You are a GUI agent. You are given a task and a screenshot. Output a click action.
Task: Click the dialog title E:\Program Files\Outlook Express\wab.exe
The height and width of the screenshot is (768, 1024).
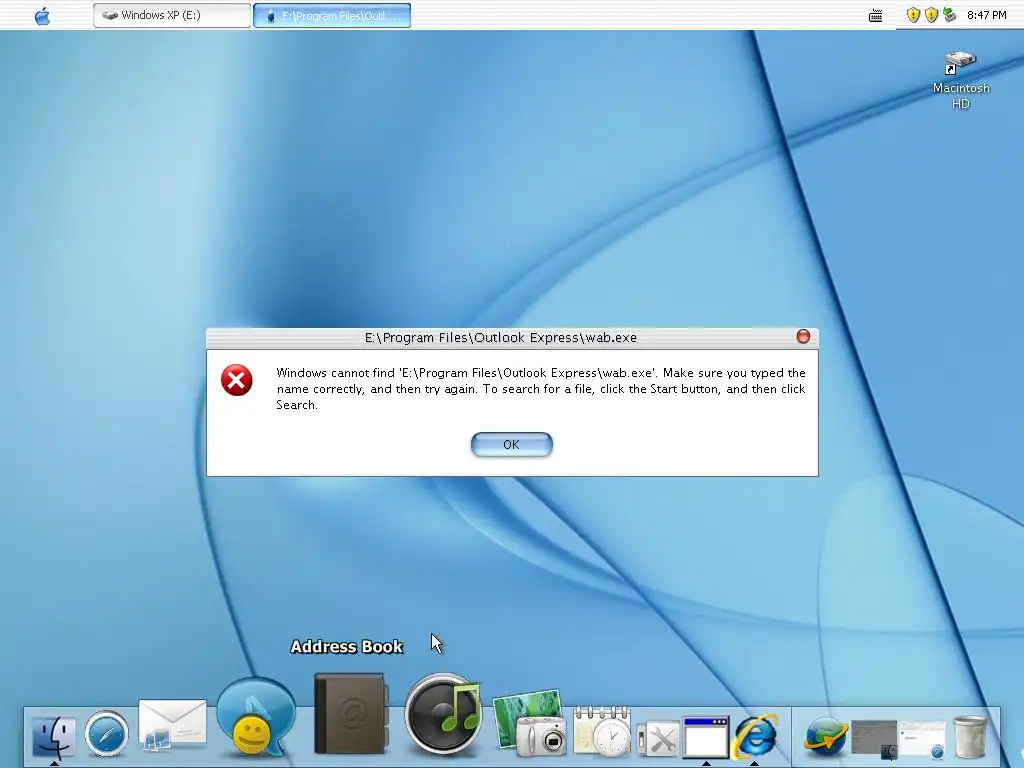(x=500, y=338)
